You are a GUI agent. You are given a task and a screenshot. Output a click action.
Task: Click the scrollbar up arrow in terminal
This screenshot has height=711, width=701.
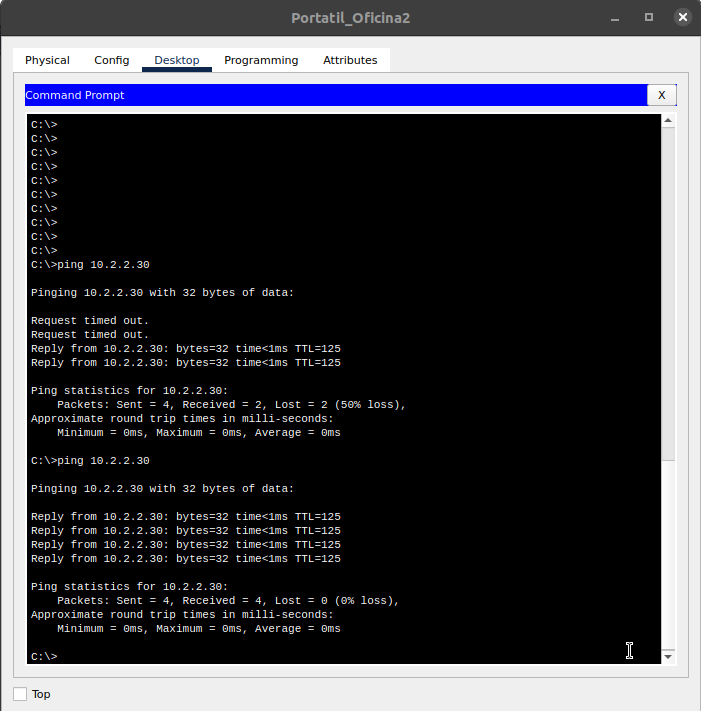coord(668,121)
